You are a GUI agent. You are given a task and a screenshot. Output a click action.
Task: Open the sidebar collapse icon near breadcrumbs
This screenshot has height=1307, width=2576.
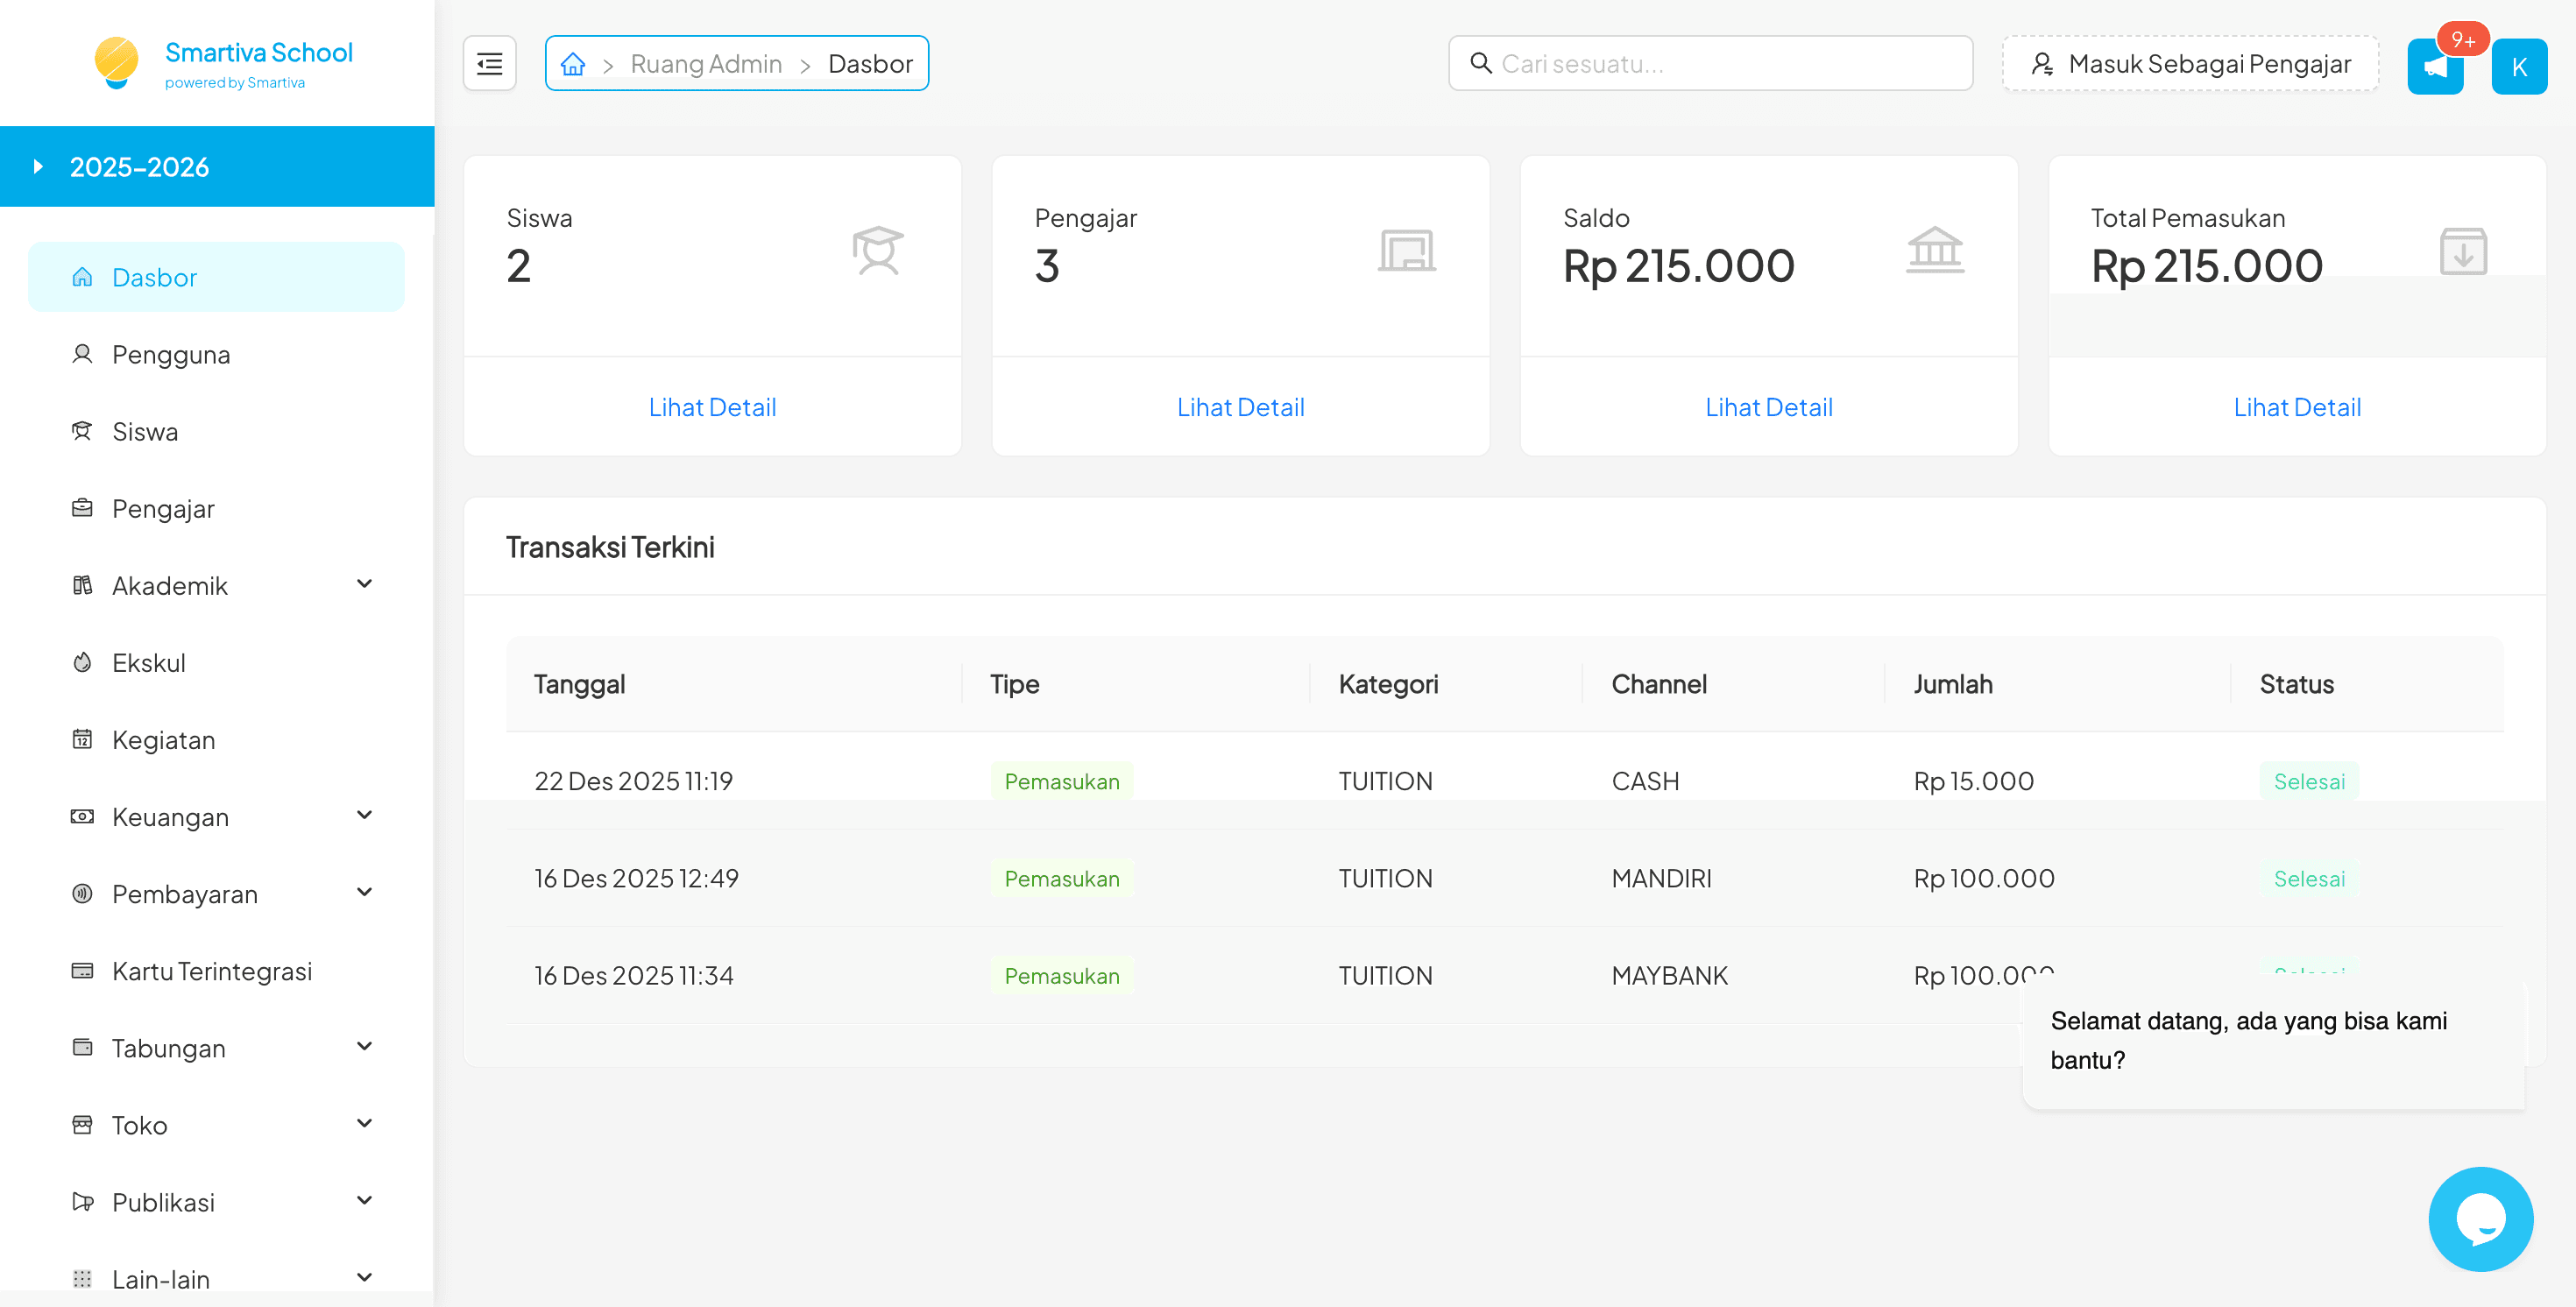489,63
